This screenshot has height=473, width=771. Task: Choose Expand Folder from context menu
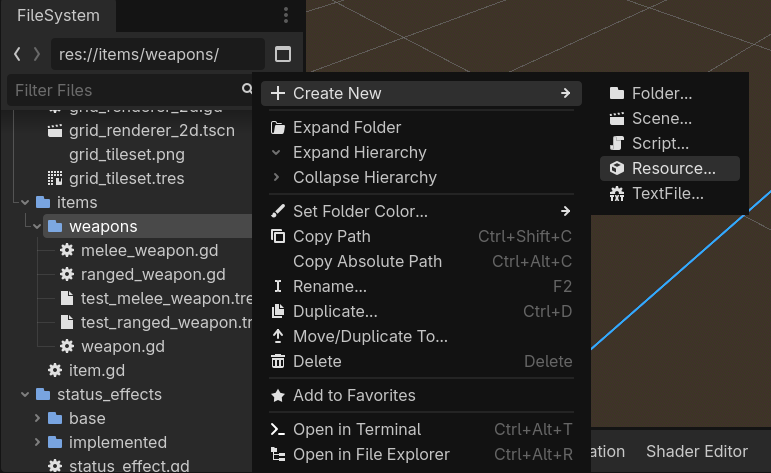tap(421, 127)
